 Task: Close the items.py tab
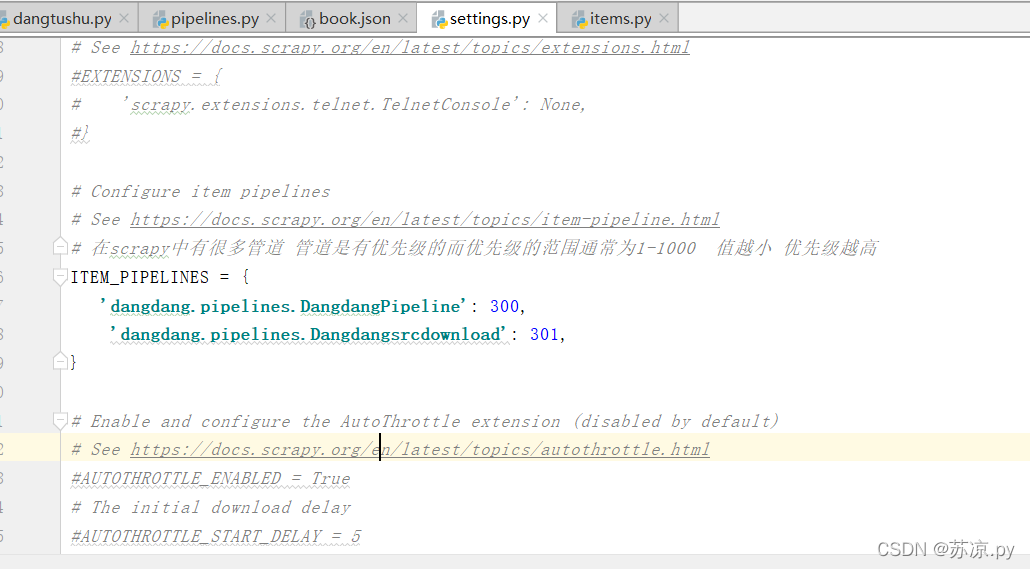[x=663, y=19]
